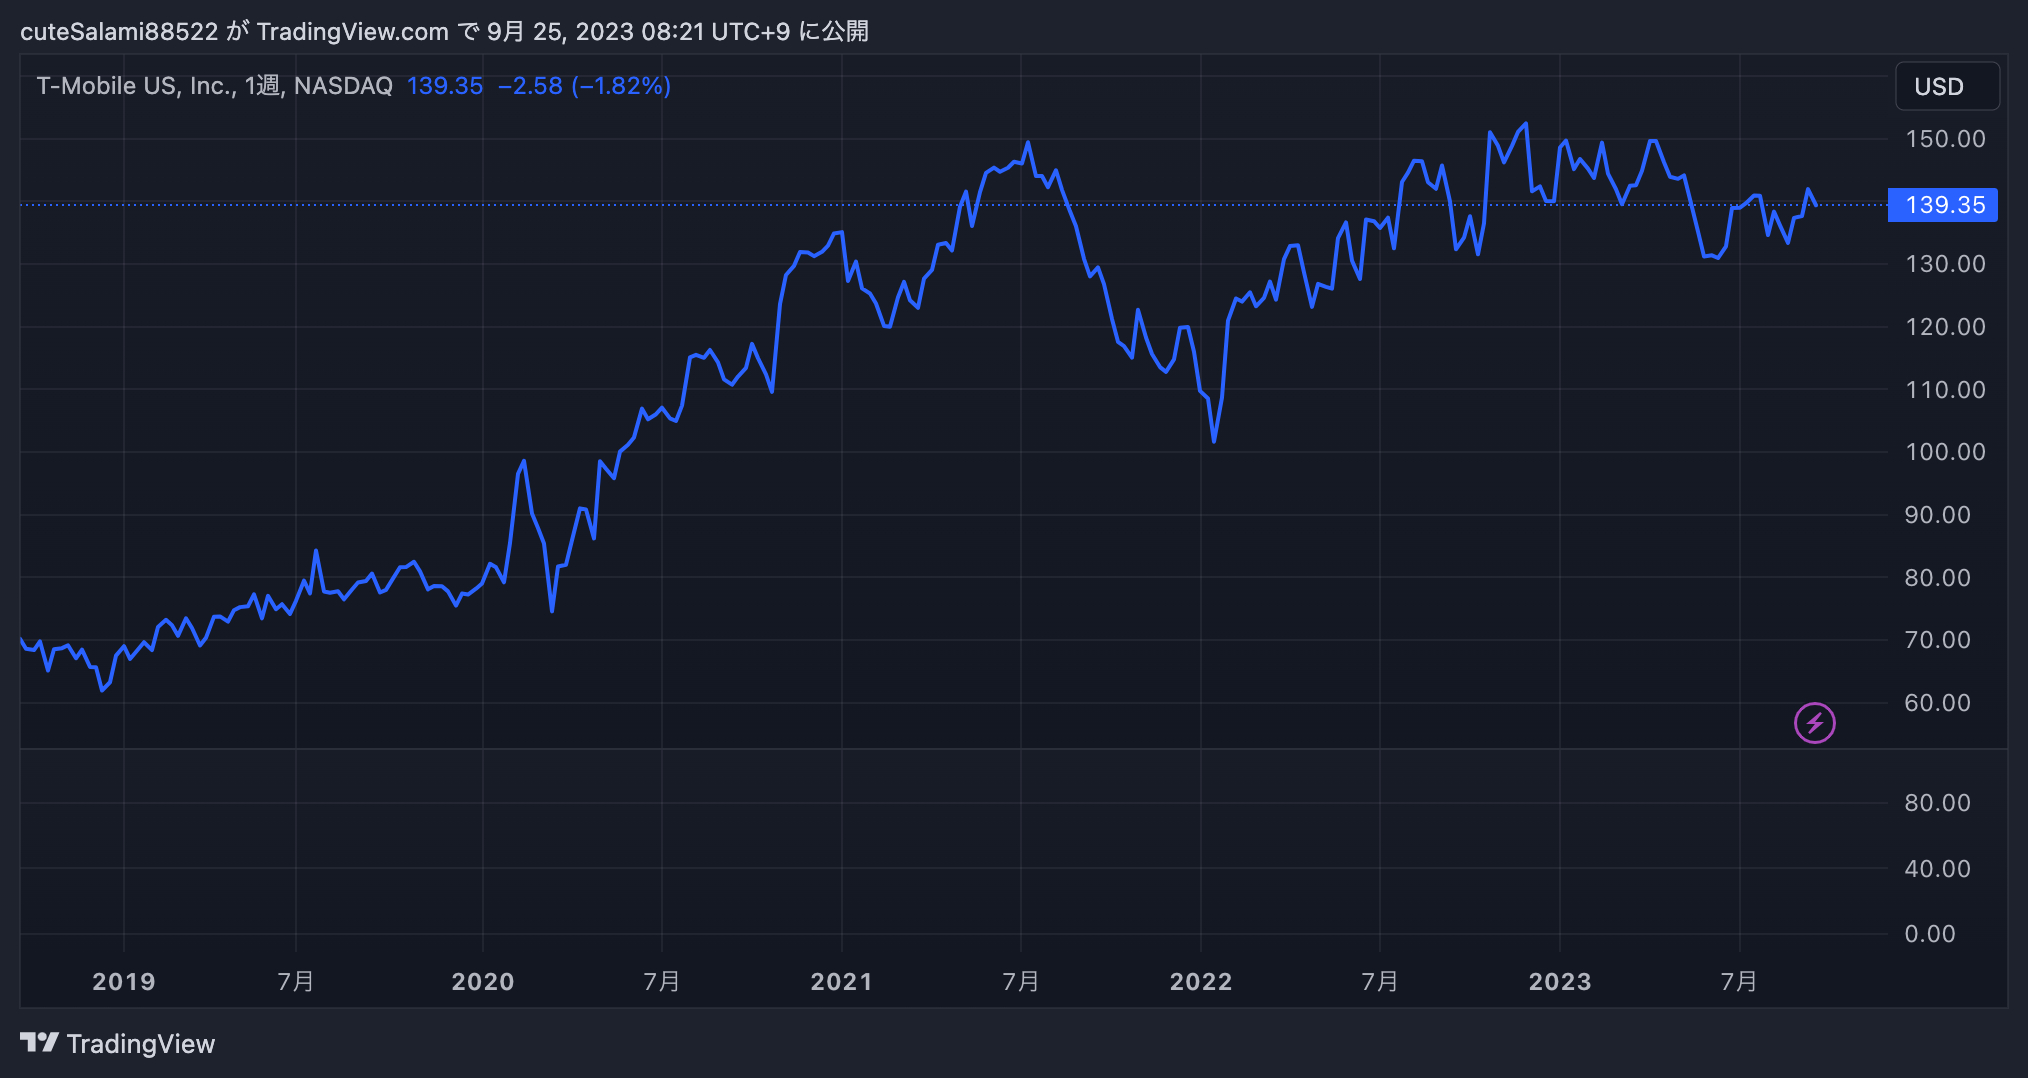Click the 150.00 price axis label

1945,139
